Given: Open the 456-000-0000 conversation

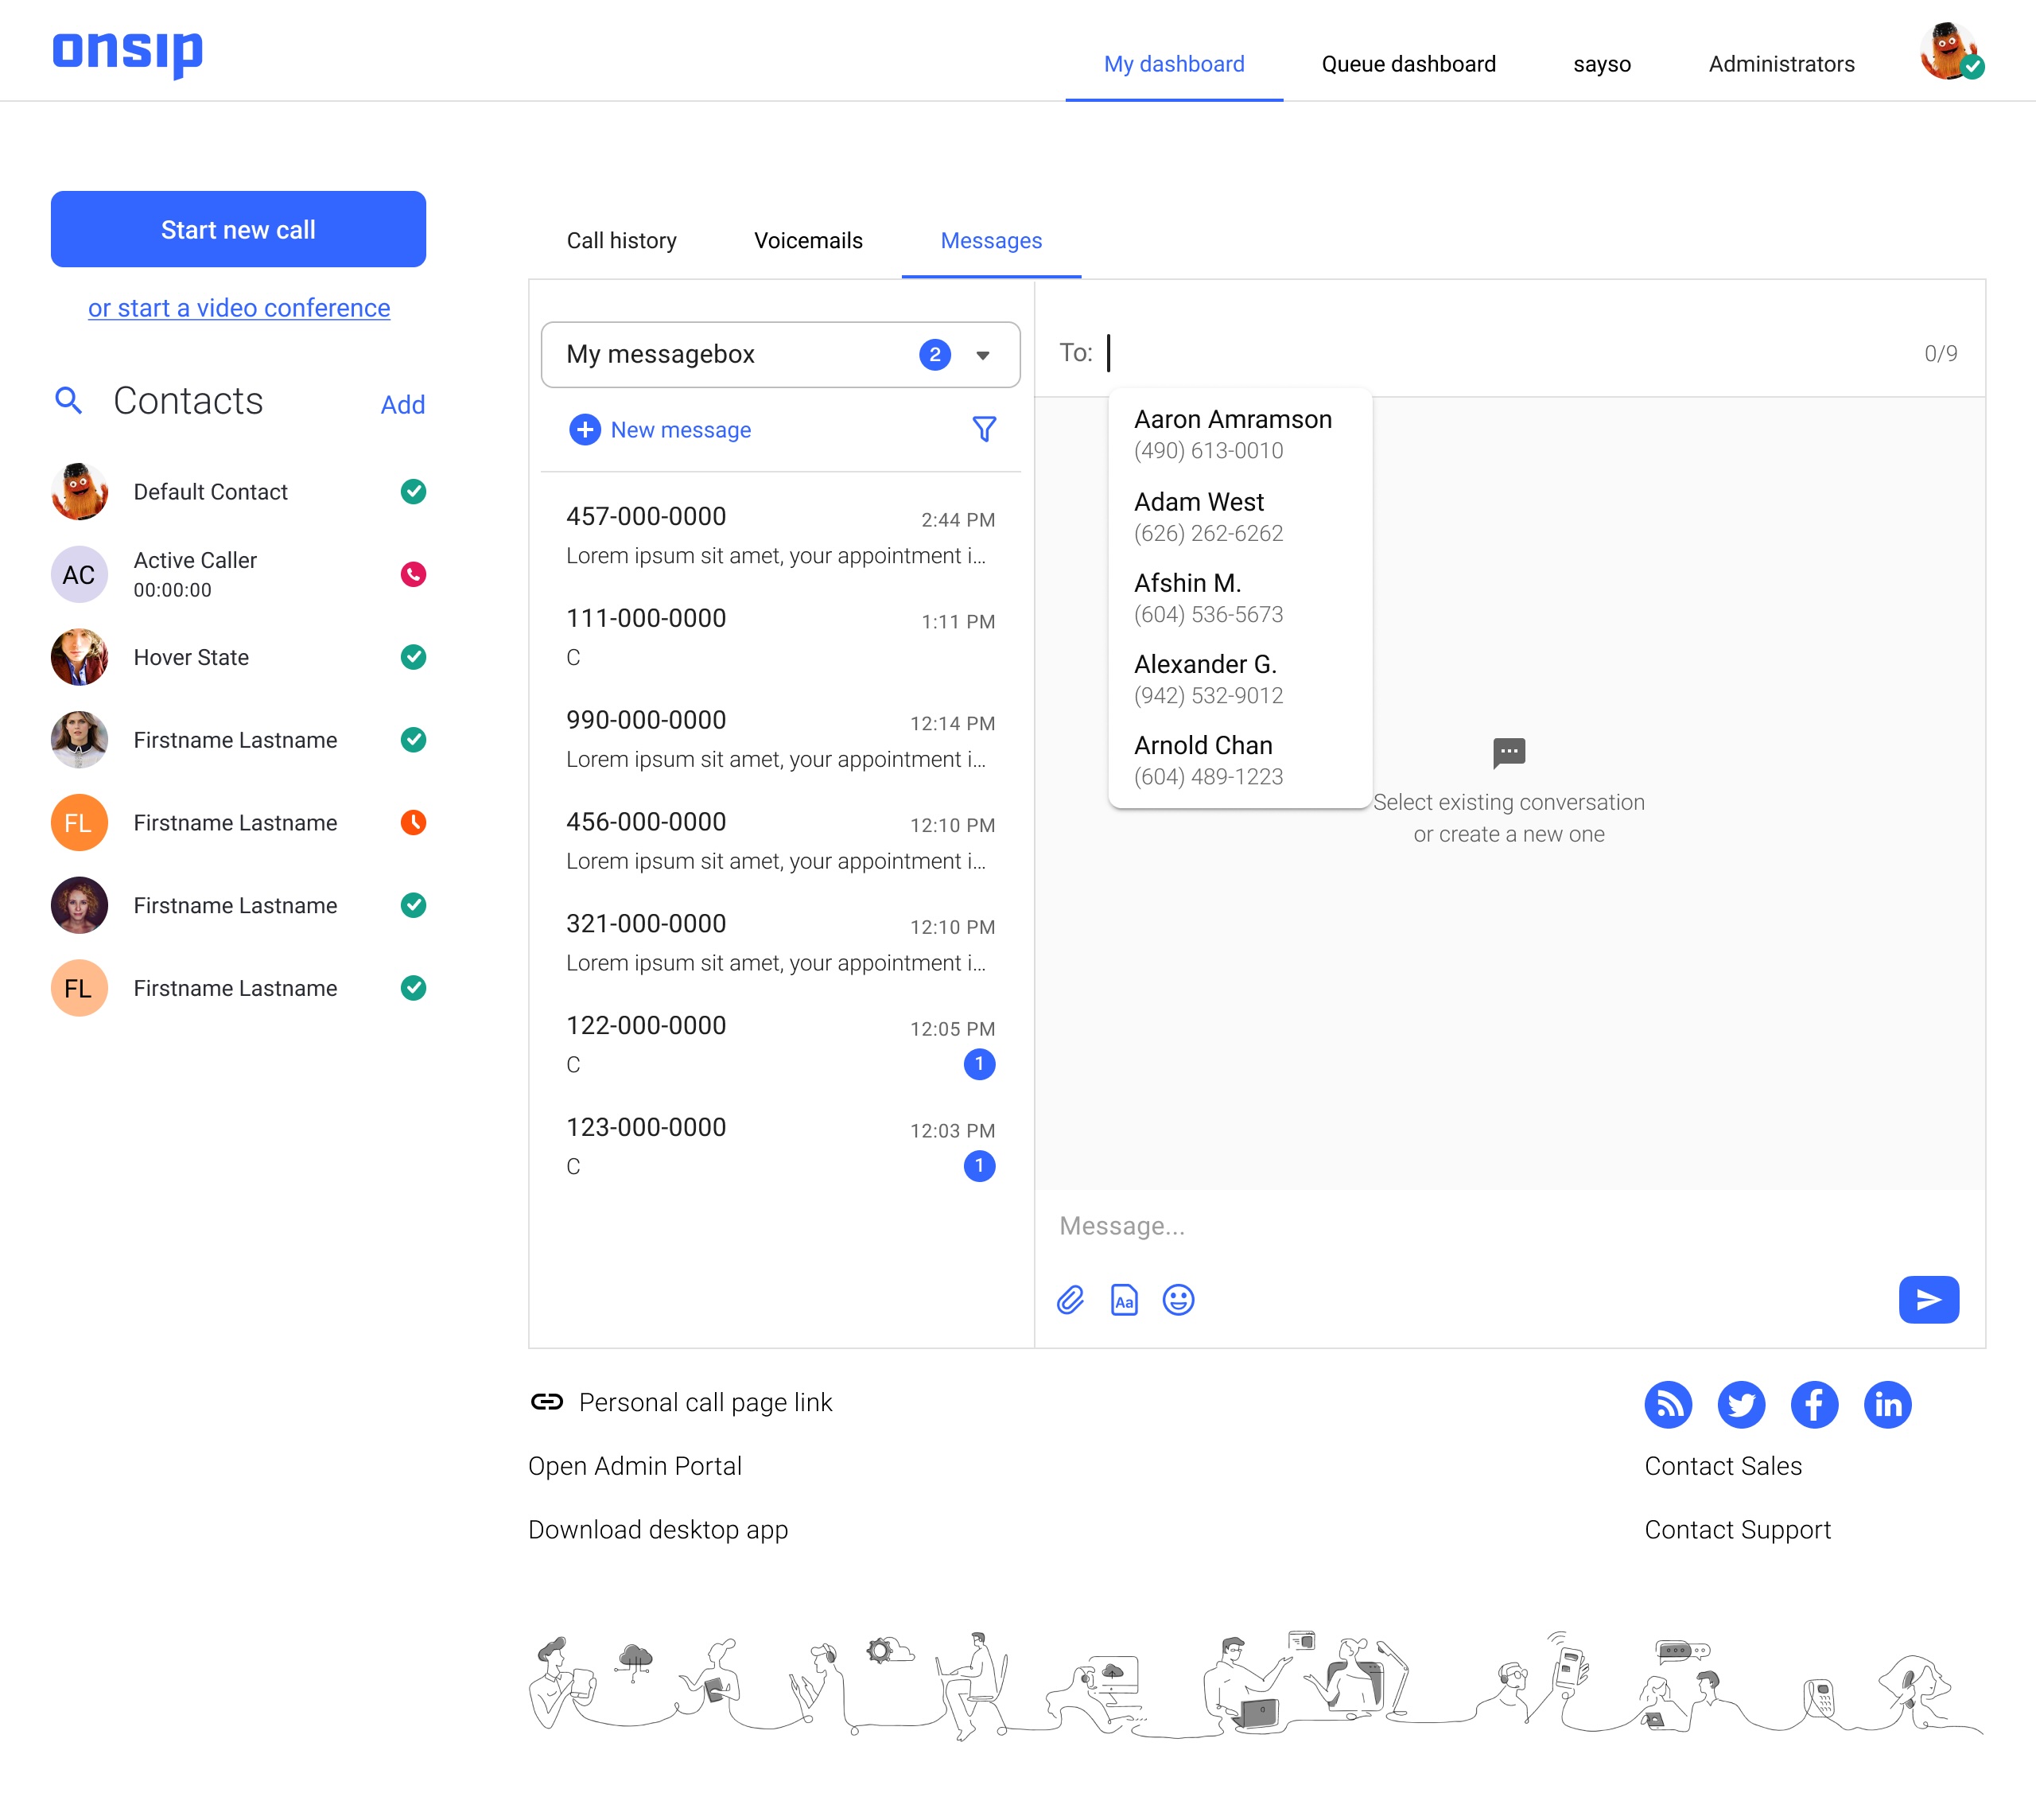Looking at the screenshot, I should click(780, 841).
